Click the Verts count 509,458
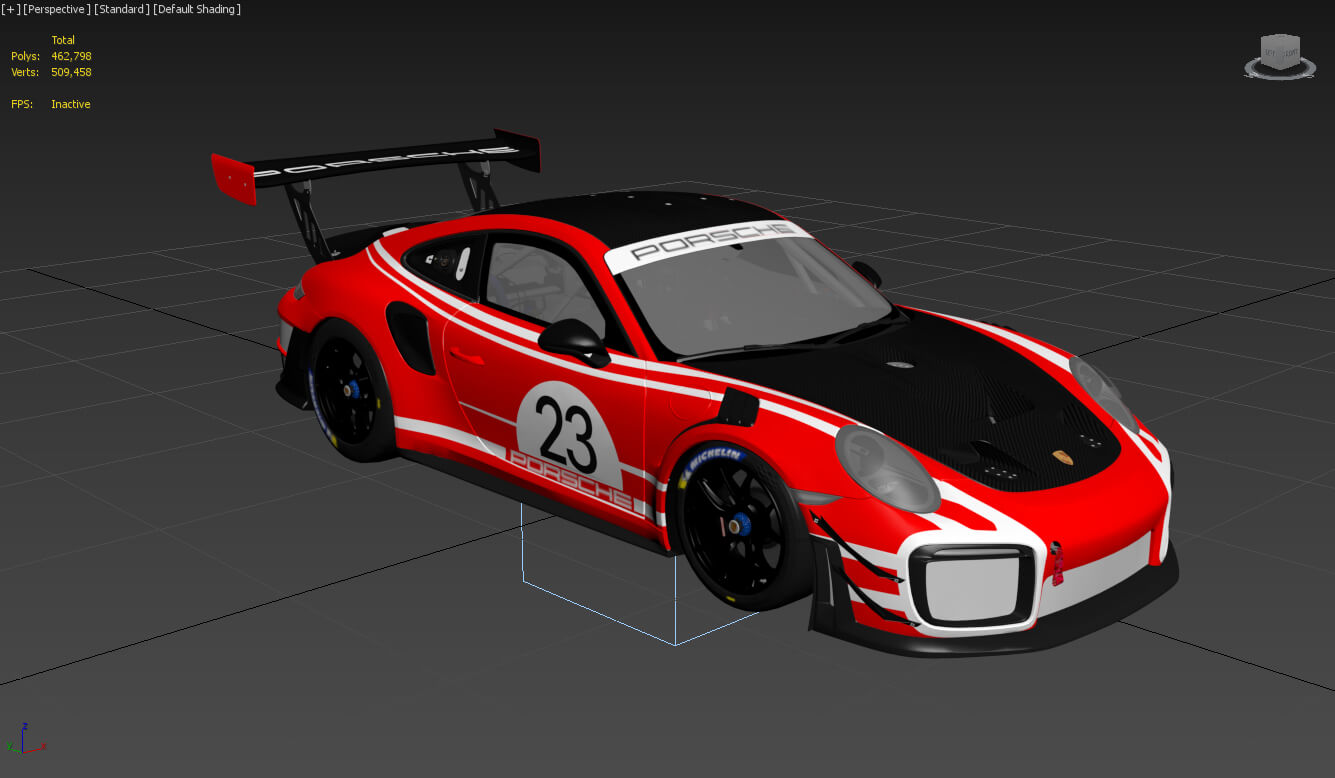This screenshot has width=1335, height=778. pyautogui.click(x=71, y=72)
